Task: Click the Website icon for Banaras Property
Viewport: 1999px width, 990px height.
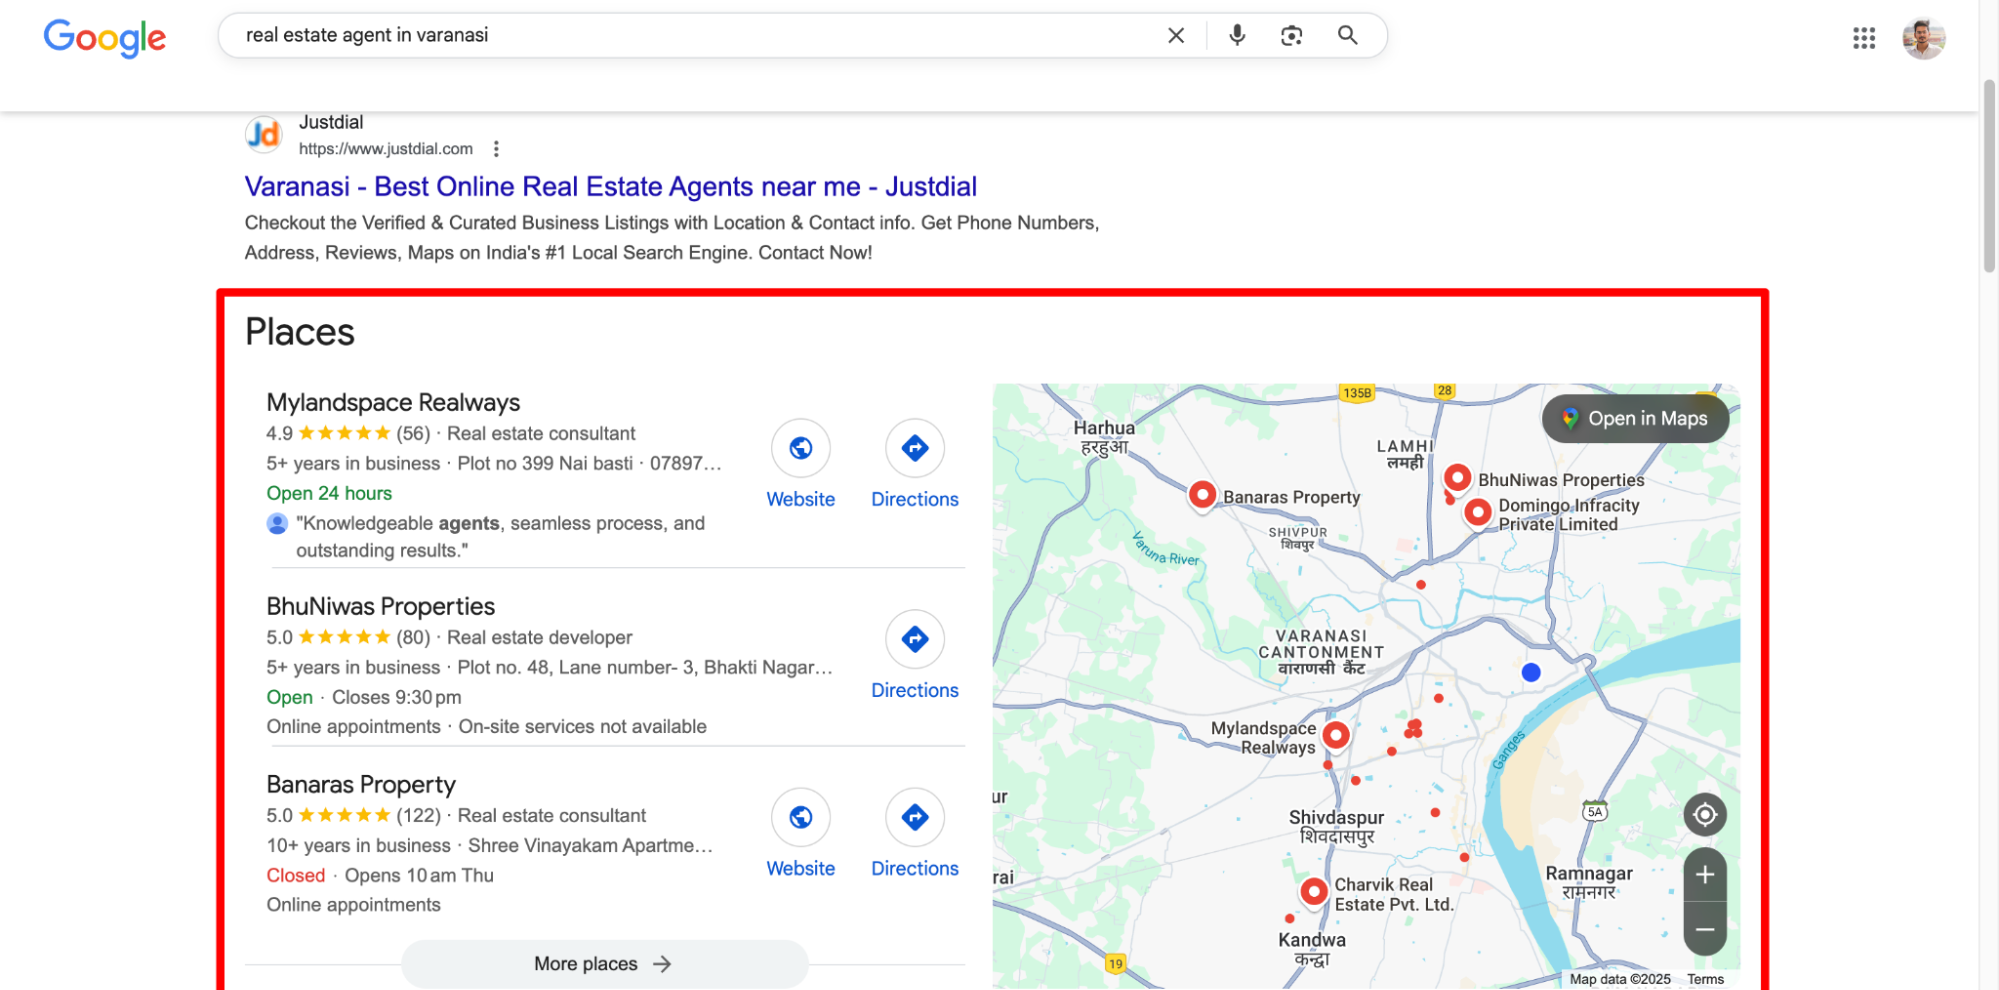Action: (800, 817)
